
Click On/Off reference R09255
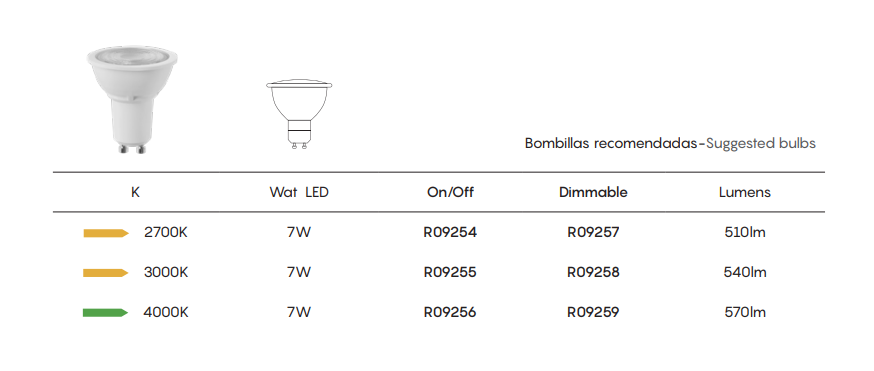pos(450,273)
